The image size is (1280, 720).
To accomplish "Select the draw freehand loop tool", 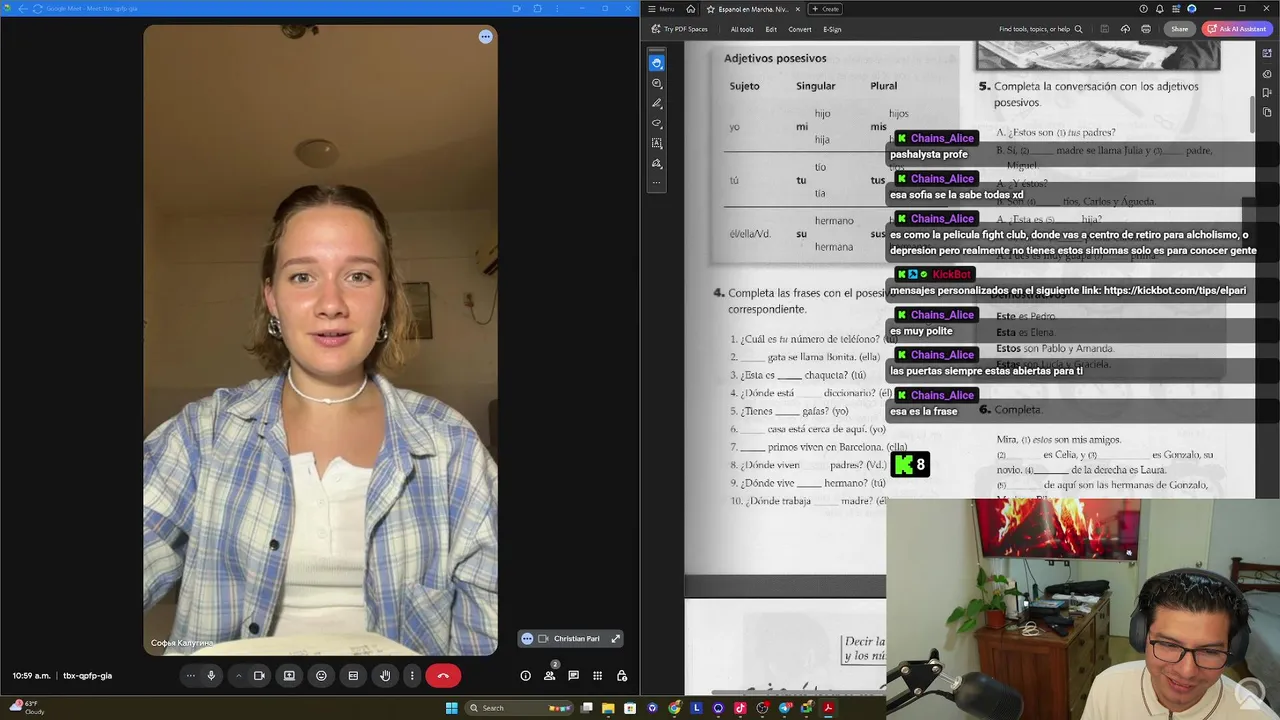I will pyautogui.click(x=657, y=123).
